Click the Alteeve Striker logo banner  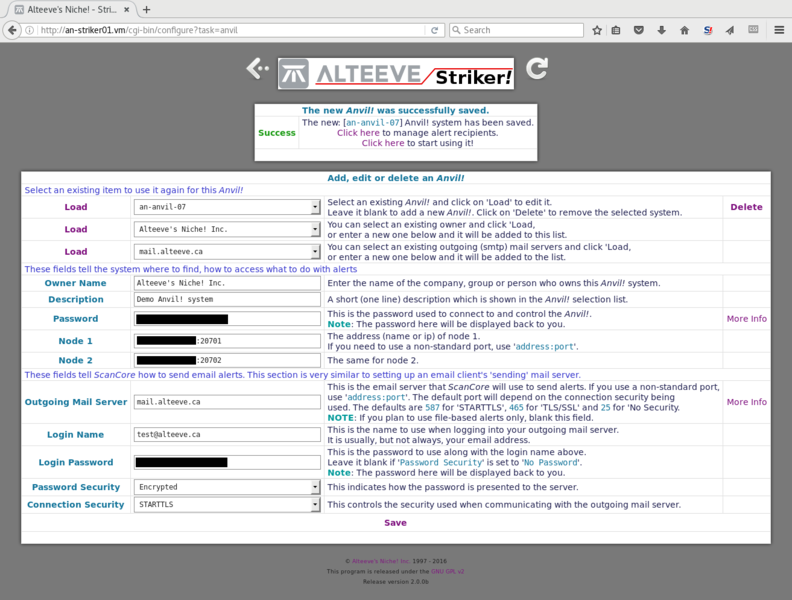396,74
